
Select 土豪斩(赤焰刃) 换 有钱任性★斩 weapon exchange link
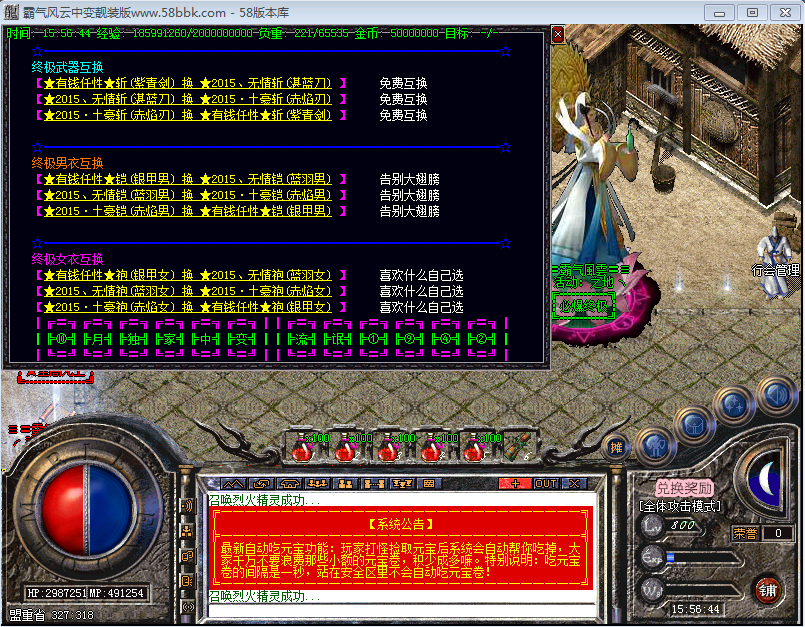(x=190, y=115)
